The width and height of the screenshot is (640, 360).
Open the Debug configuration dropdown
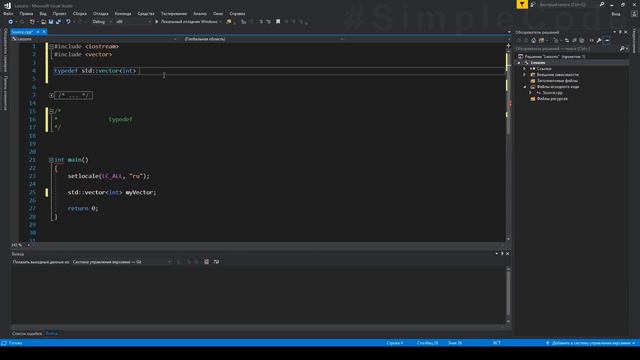102,22
